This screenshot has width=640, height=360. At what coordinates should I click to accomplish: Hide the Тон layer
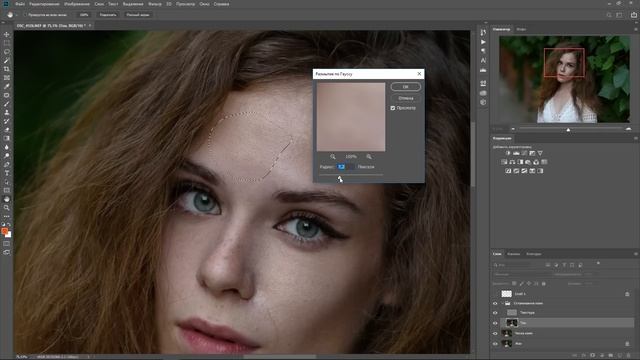[x=495, y=323]
